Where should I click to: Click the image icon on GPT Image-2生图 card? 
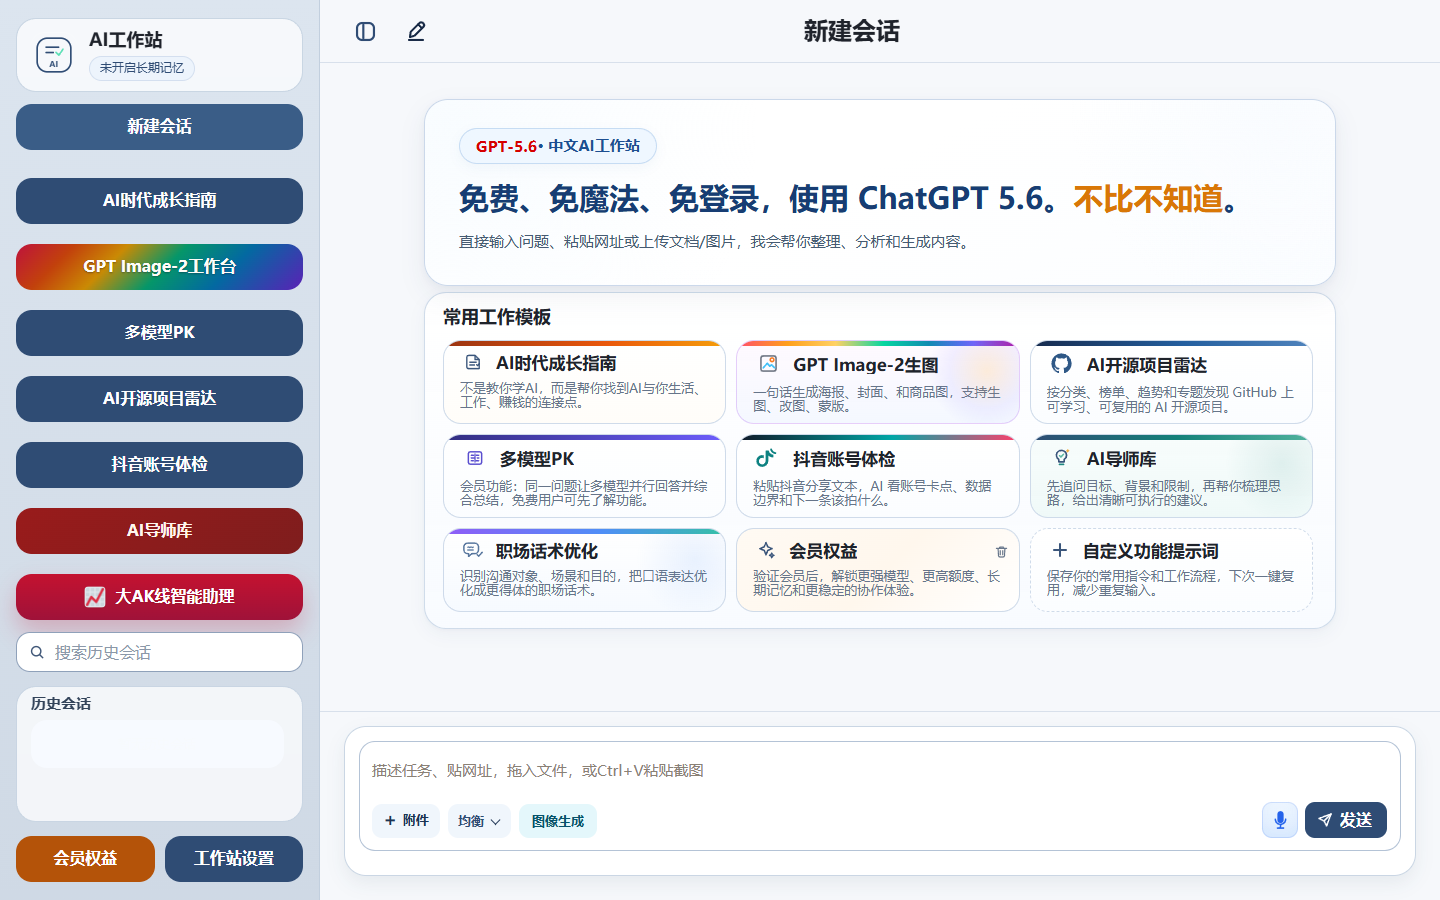768,364
